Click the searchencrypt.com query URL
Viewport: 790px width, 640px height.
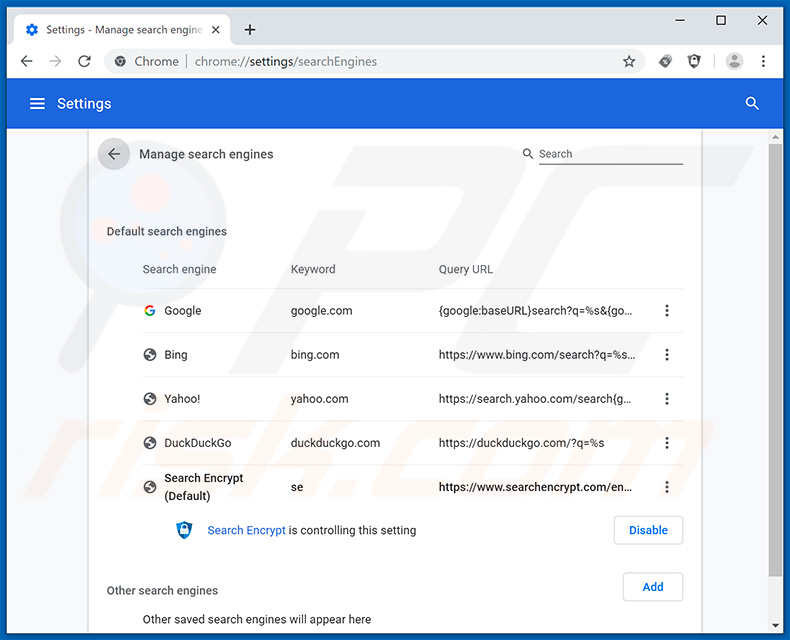[x=535, y=487]
